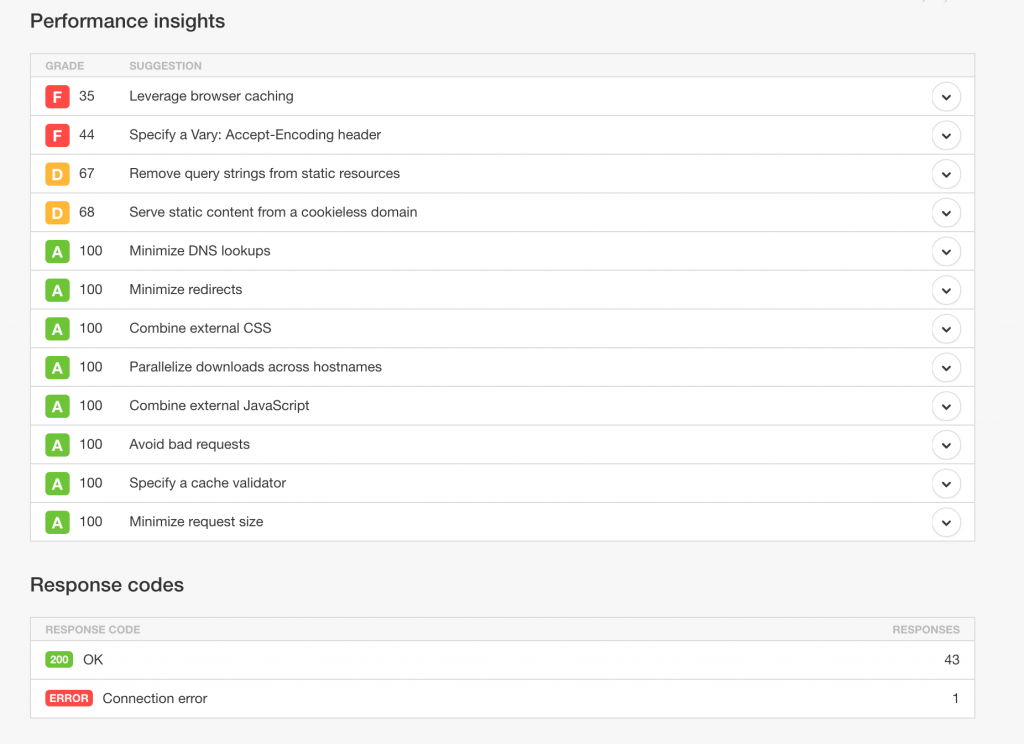Select the Connection error response row
This screenshot has height=744, width=1024.
502,699
